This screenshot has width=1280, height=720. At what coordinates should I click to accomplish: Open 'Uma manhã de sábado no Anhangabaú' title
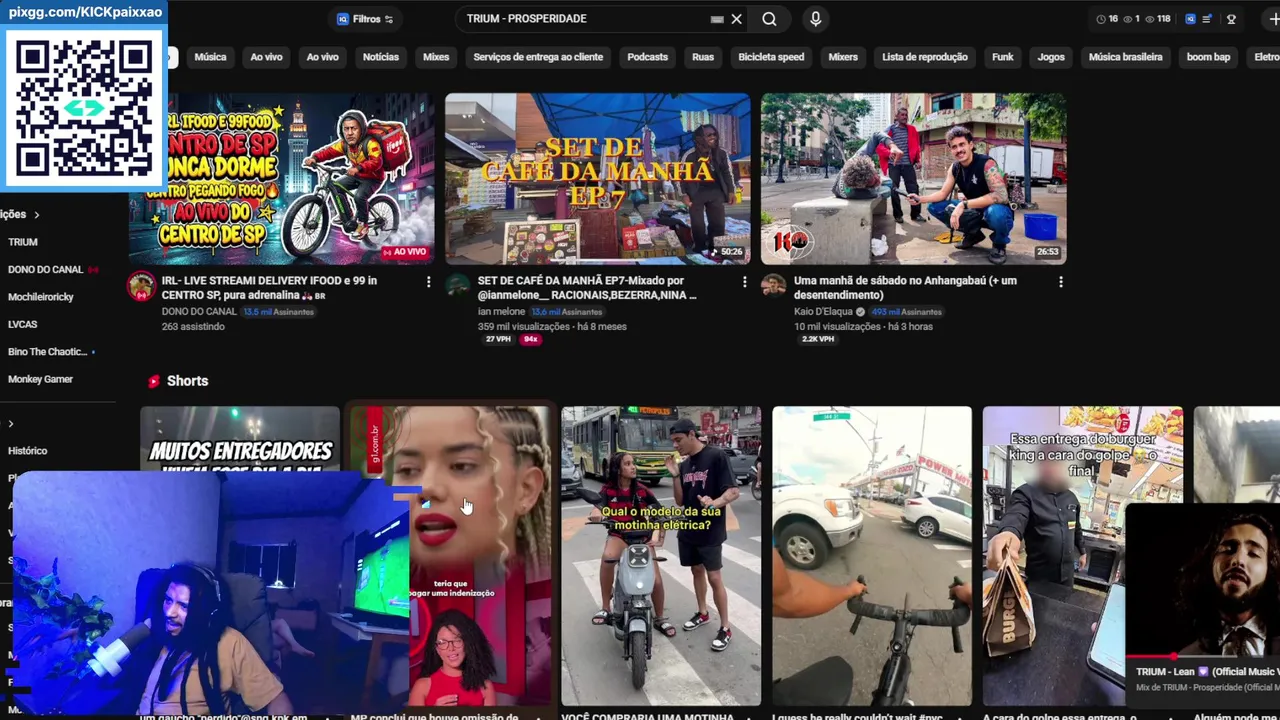coord(905,288)
